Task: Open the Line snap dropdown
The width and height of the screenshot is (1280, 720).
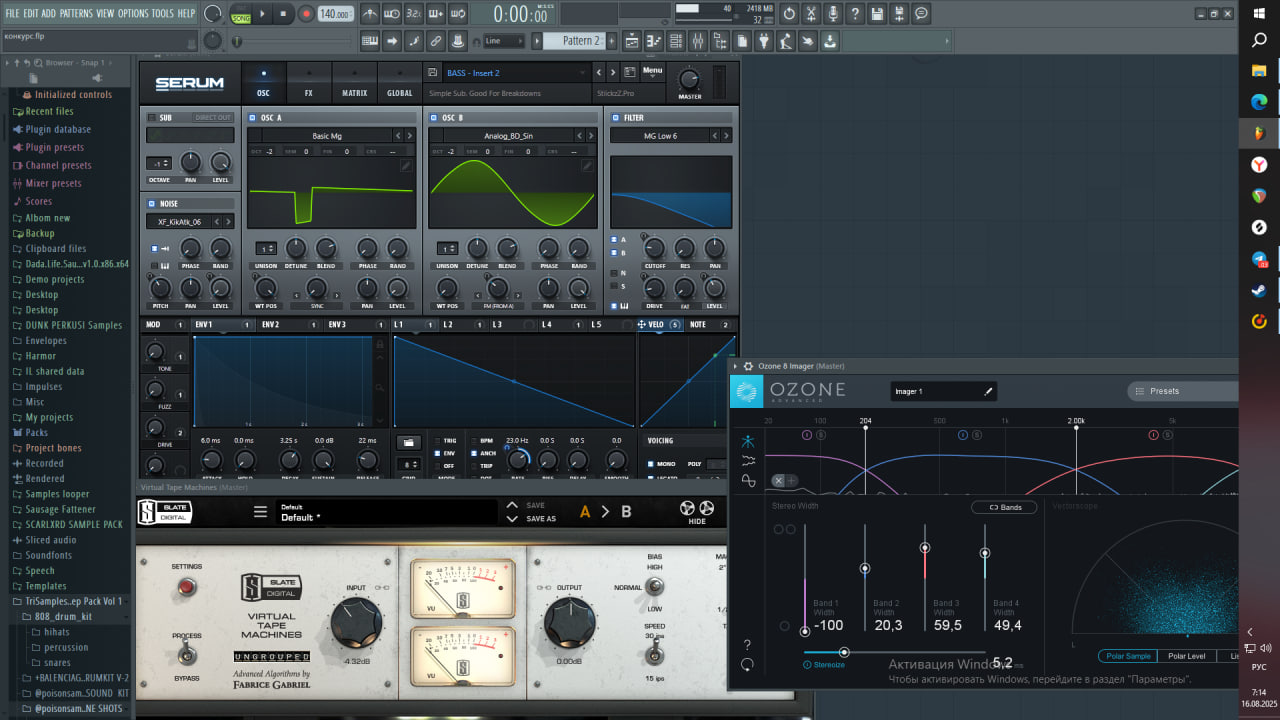Action: coord(505,41)
